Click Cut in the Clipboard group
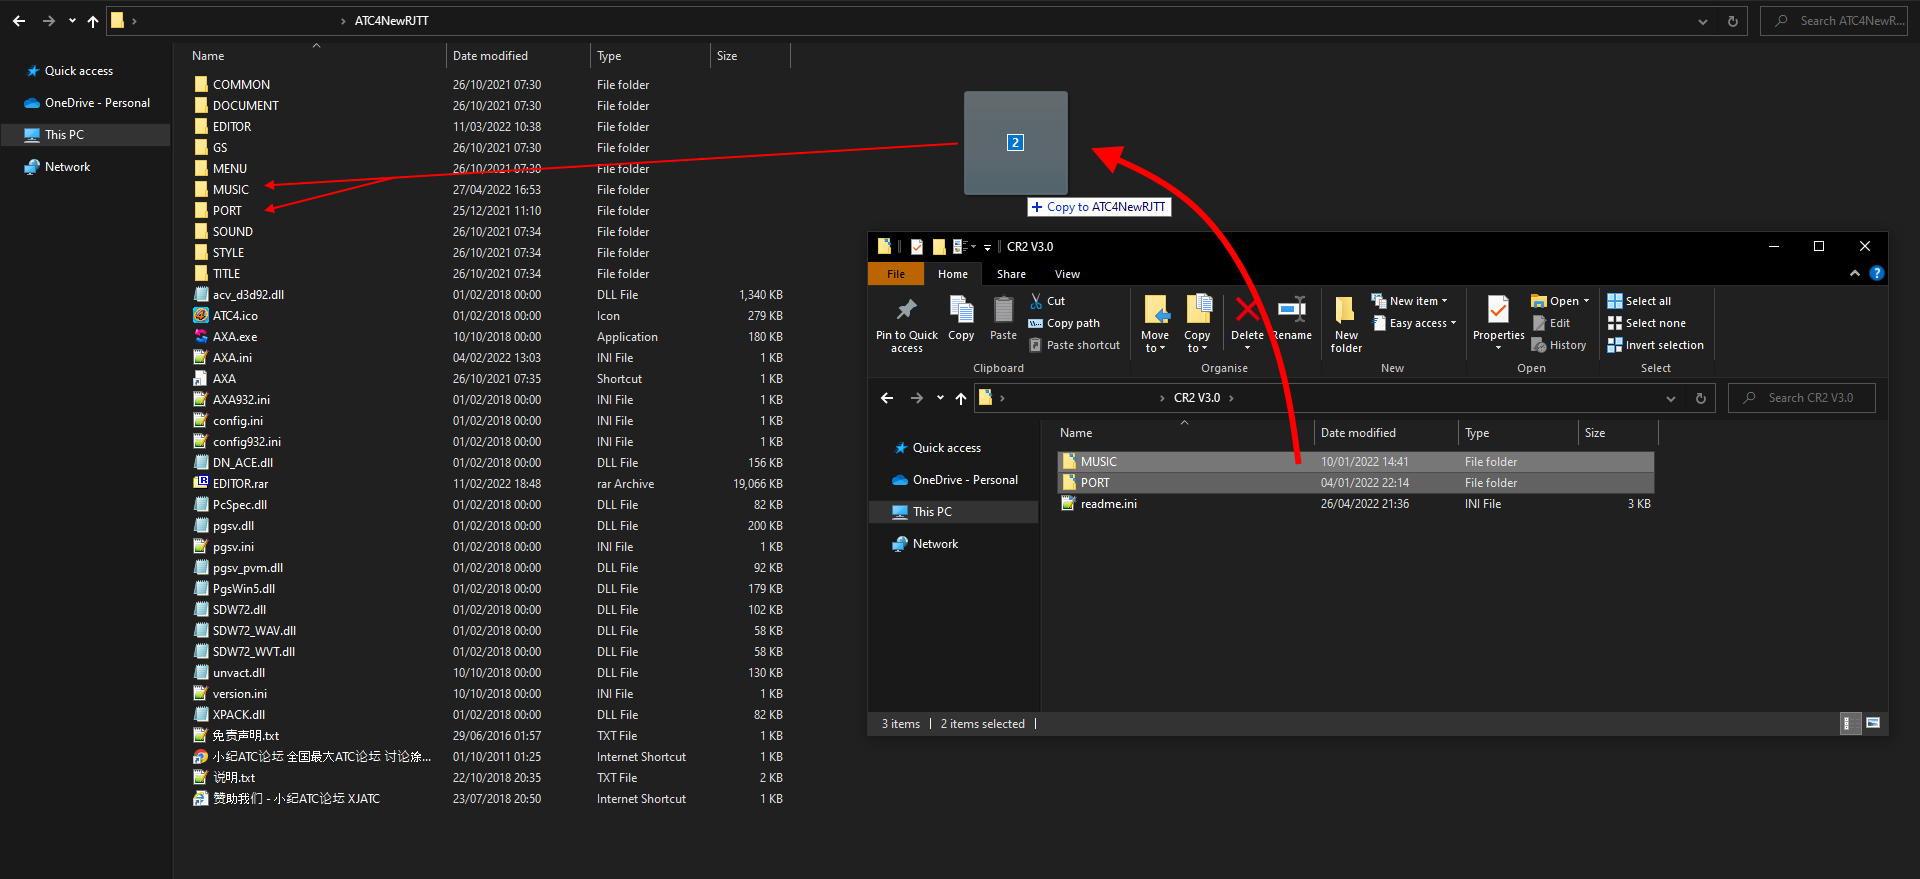The width and height of the screenshot is (1920, 879). (1047, 301)
